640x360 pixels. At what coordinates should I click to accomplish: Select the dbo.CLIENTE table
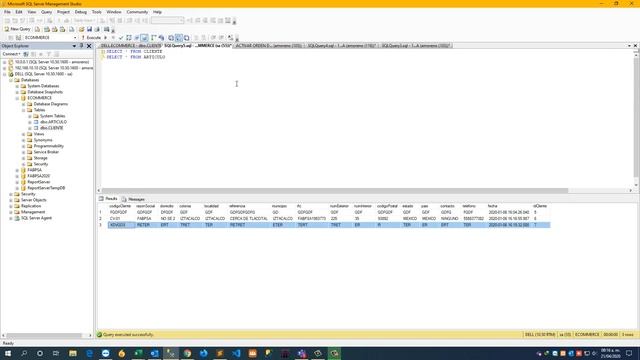pos(51,128)
